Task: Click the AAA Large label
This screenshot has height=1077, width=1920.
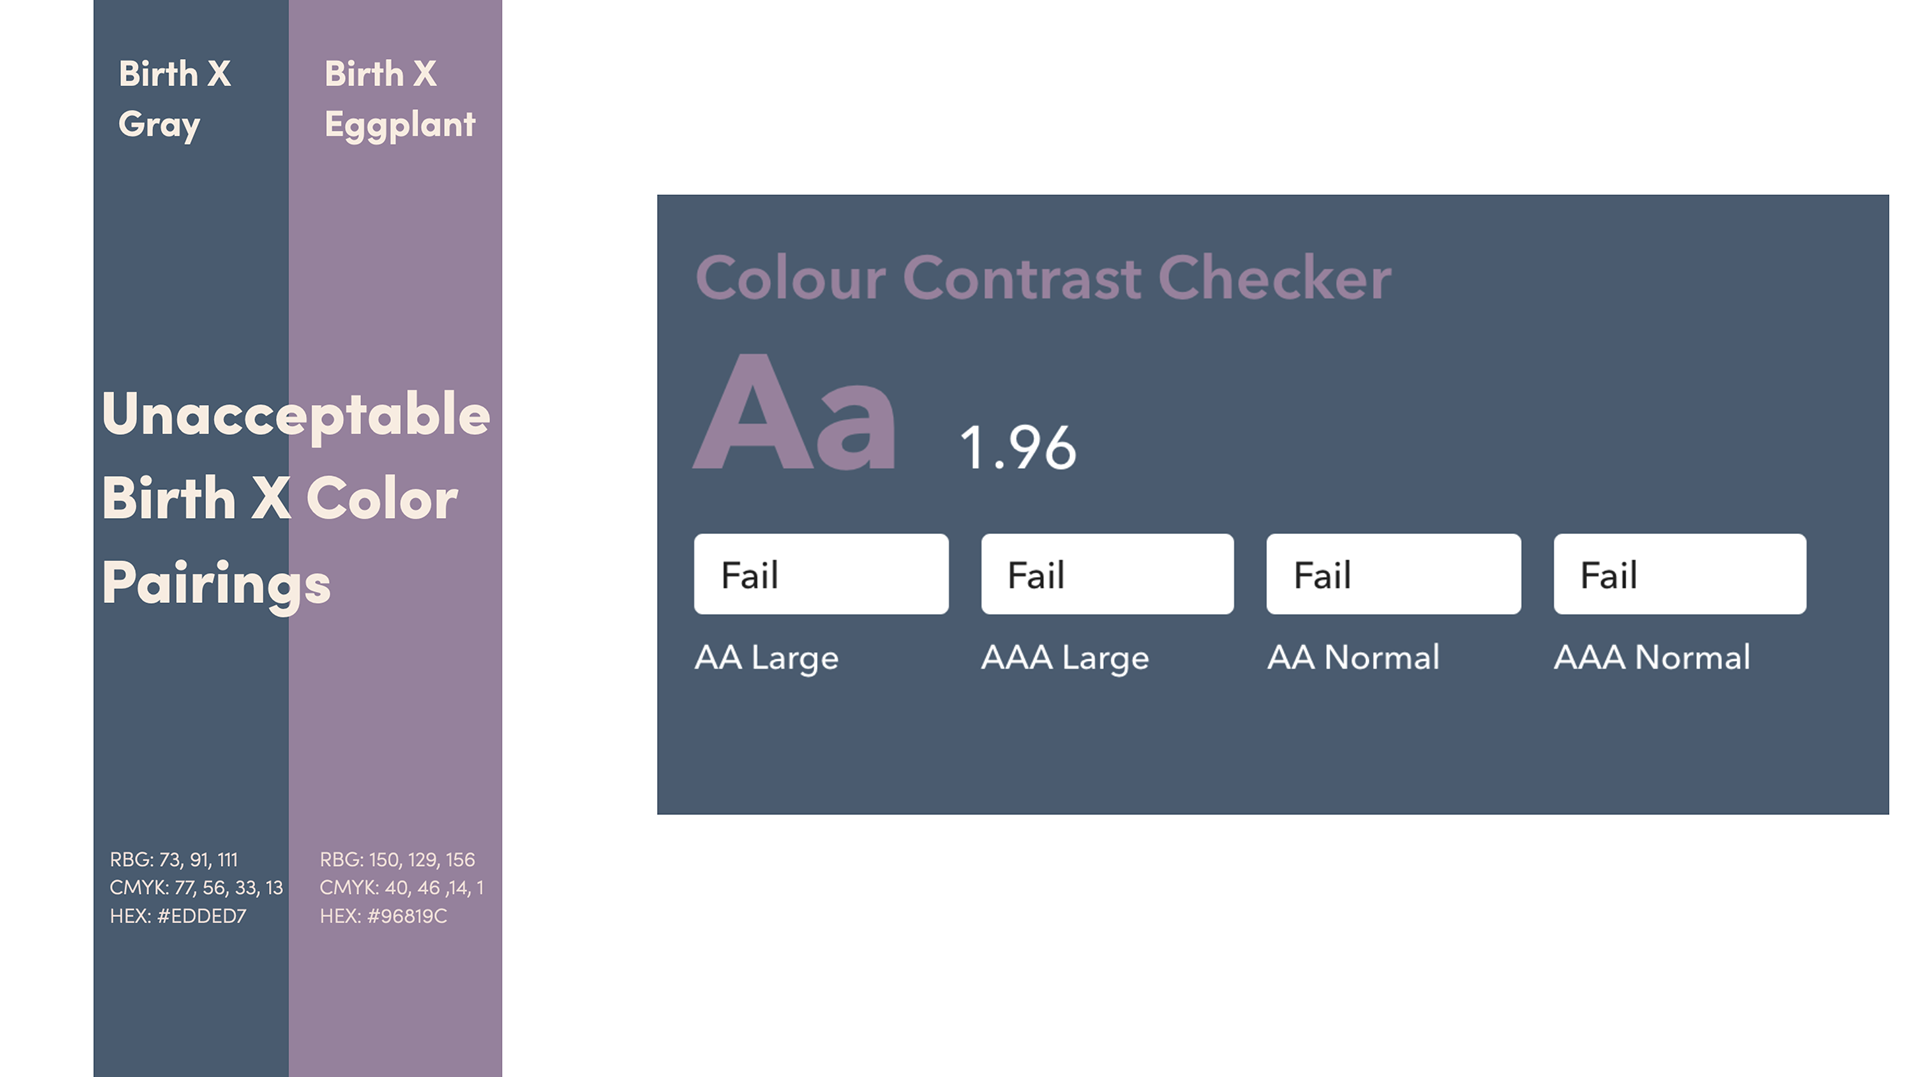Action: pyautogui.click(x=1065, y=658)
